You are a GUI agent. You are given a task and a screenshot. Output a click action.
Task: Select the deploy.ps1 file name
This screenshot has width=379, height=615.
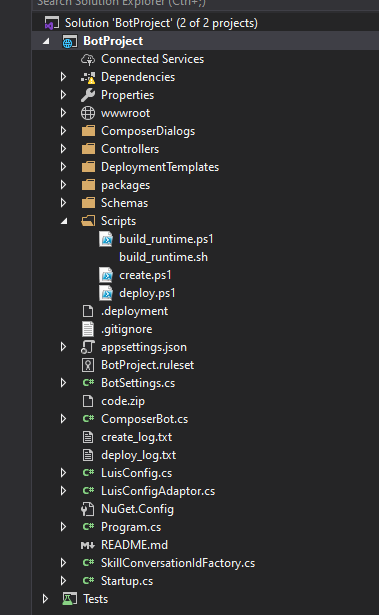(x=147, y=293)
